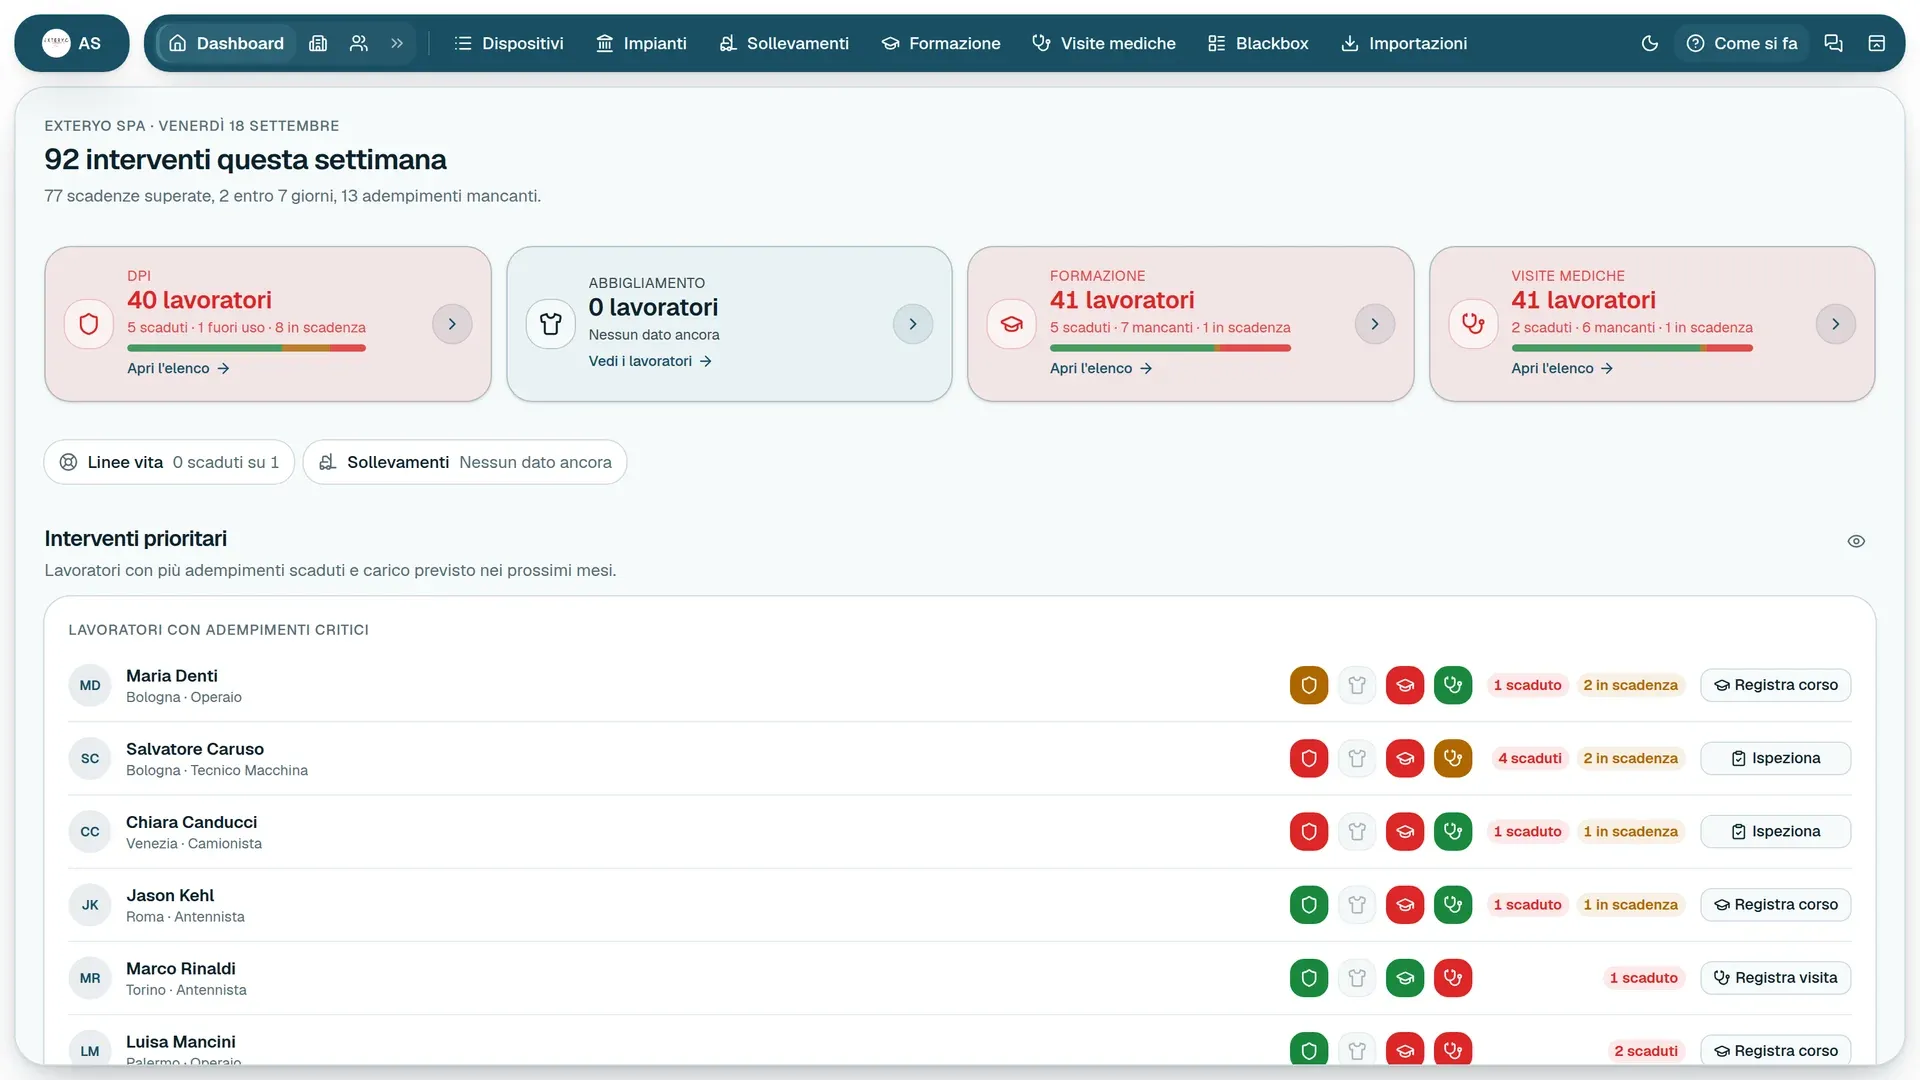Toggle visibility eye for Interventi prioritari
The image size is (1920, 1080).
click(x=1856, y=541)
